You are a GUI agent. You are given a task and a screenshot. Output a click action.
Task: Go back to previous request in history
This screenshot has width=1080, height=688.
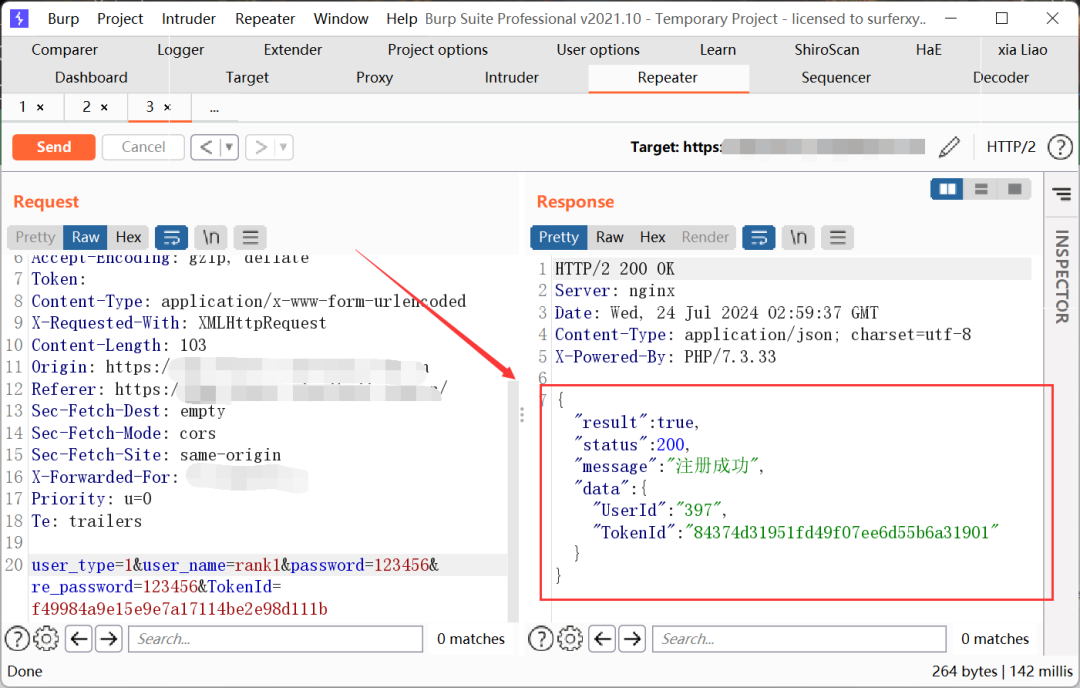point(205,147)
